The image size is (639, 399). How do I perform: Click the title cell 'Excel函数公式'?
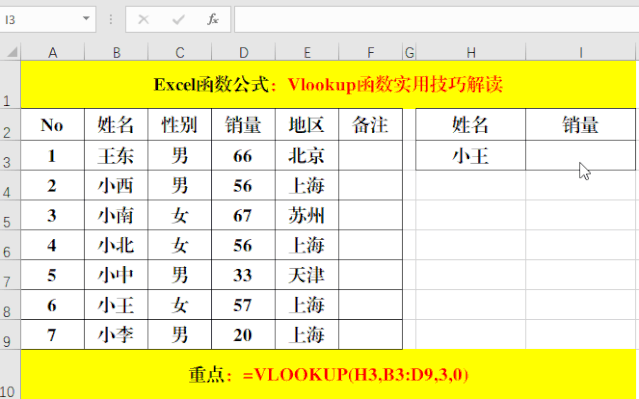(x=328, y=84)
